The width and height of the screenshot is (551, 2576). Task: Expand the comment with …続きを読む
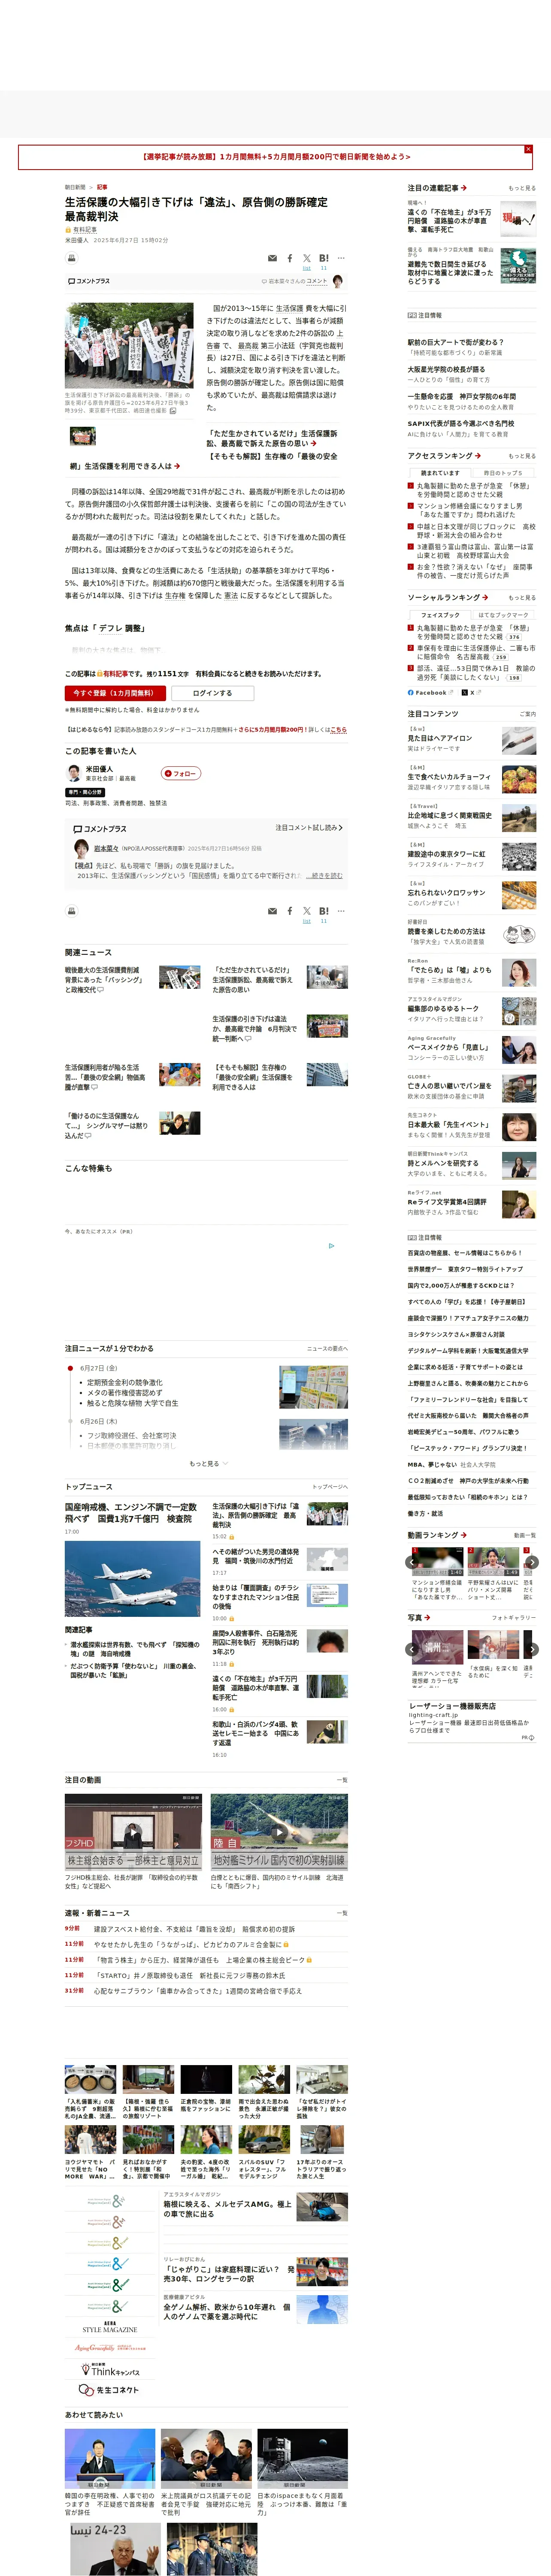pos(324,875)
